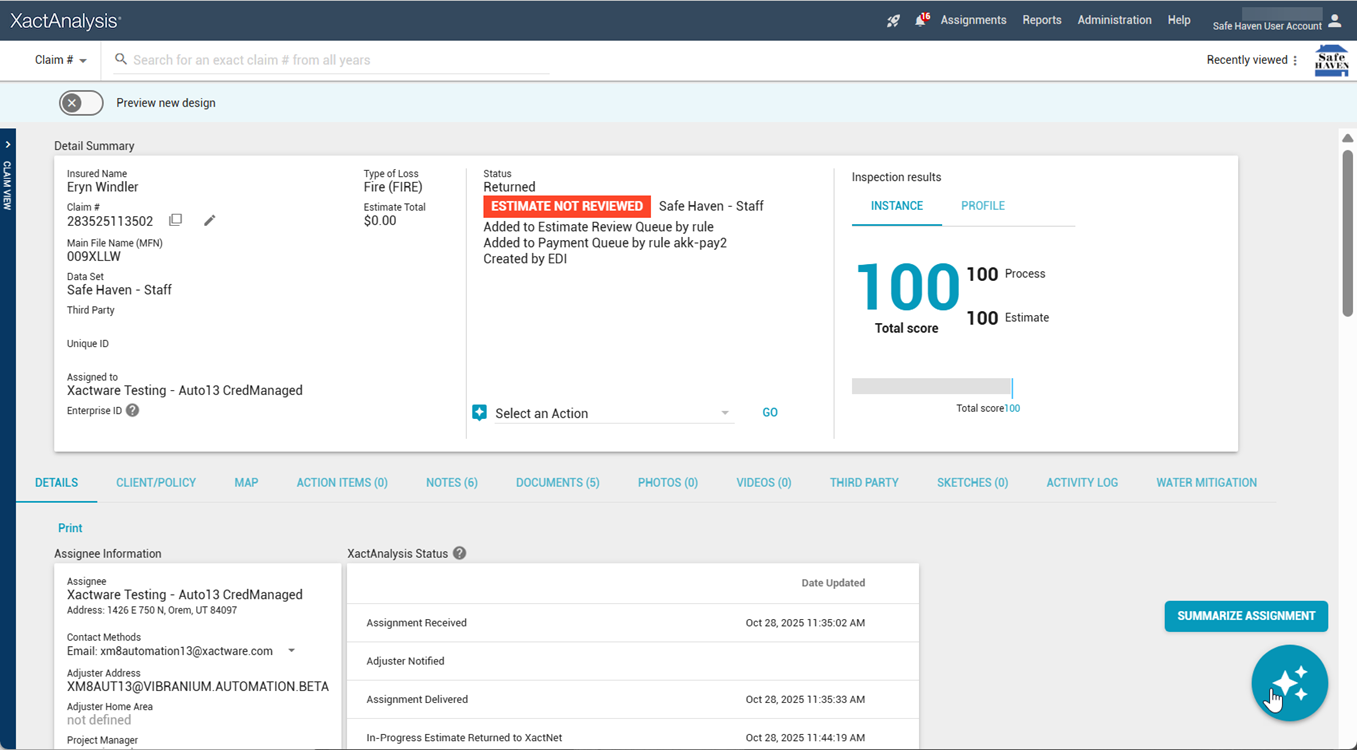This screenshot has height=750, width=1357.
Task: Open the Administration menu
Action: [1114, 20]
